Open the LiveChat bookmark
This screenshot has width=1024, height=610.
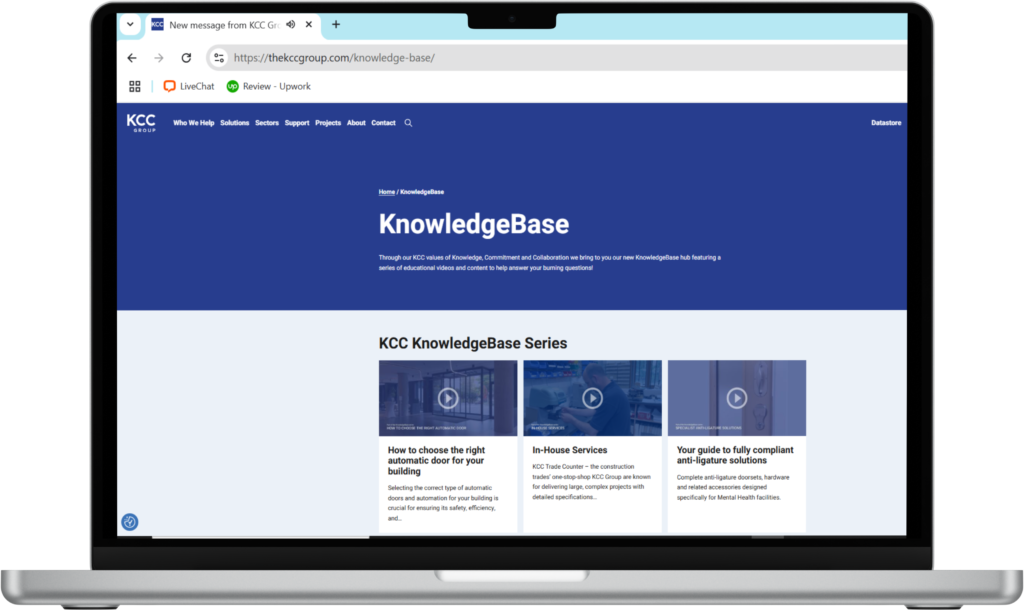click(189, 86)
